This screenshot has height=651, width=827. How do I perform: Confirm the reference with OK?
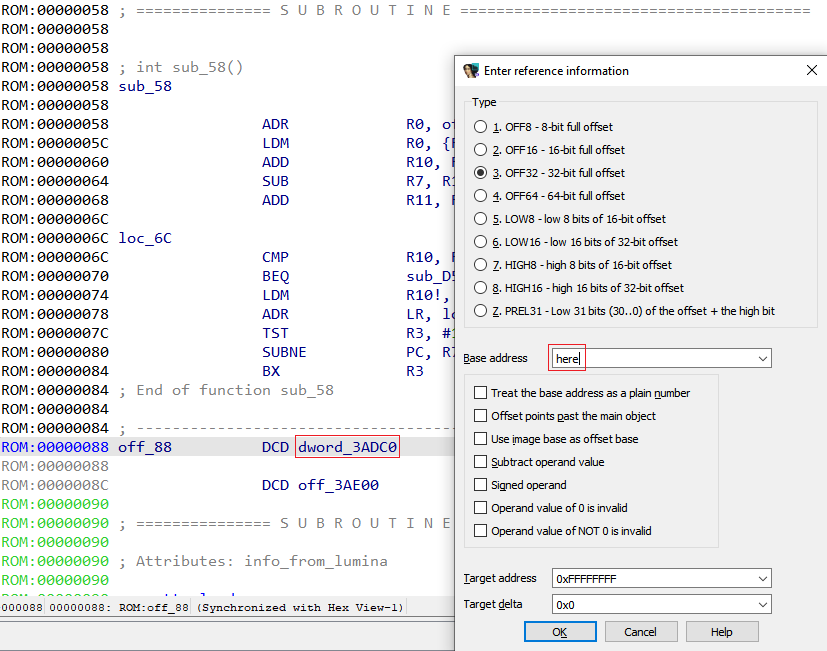click(559, 631)
